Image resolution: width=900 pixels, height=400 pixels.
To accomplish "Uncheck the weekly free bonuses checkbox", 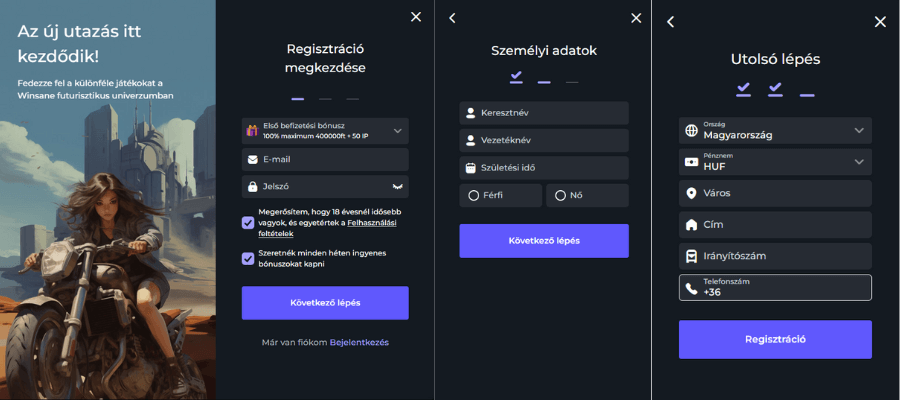I will coord(248,258).
